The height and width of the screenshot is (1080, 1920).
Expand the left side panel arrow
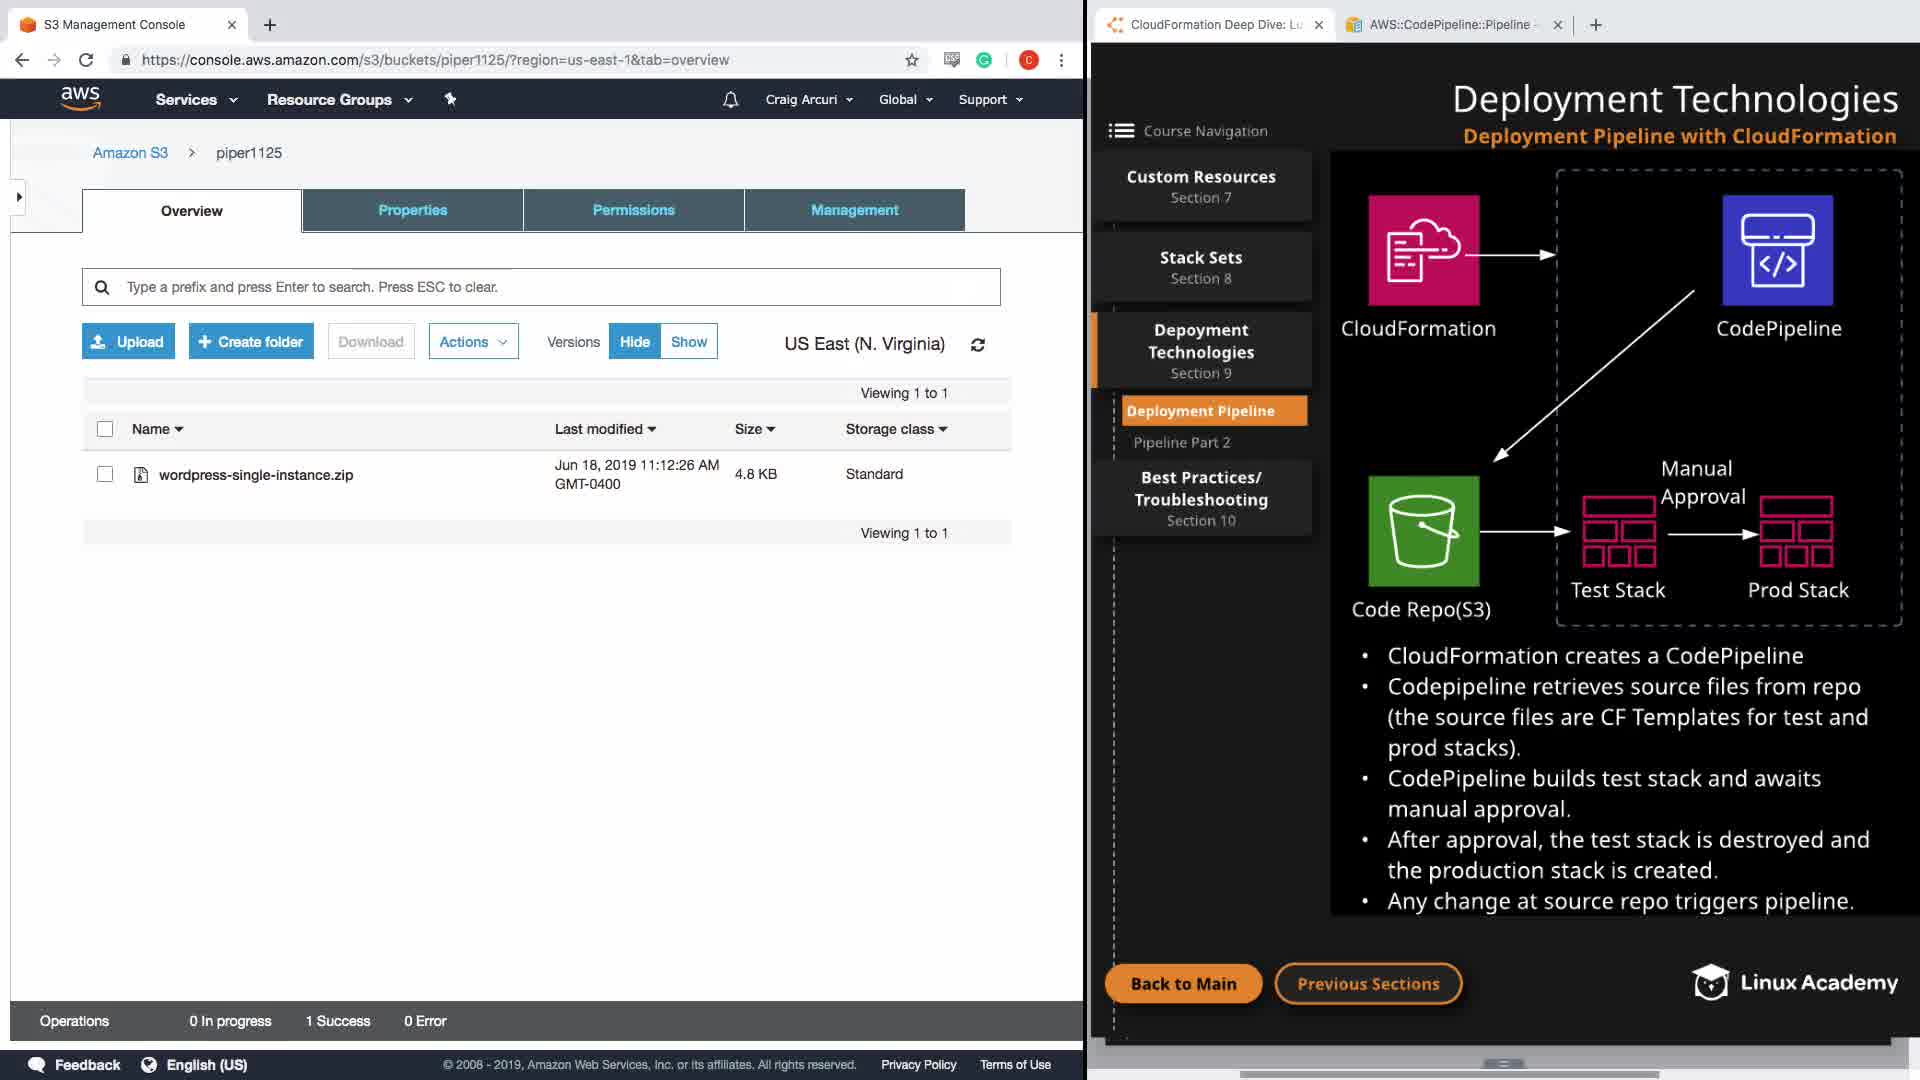point(19,197)
